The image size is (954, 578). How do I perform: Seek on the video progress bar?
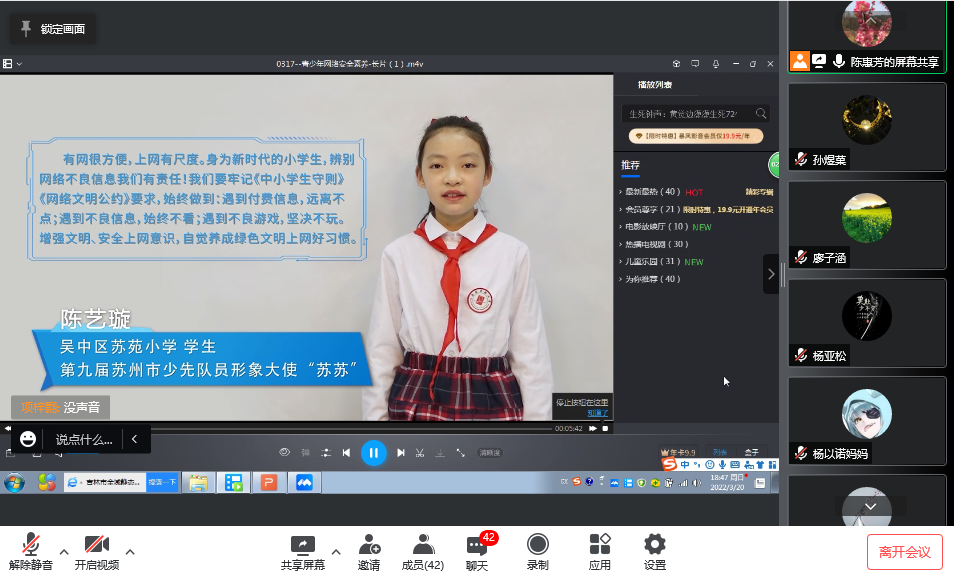350,428
